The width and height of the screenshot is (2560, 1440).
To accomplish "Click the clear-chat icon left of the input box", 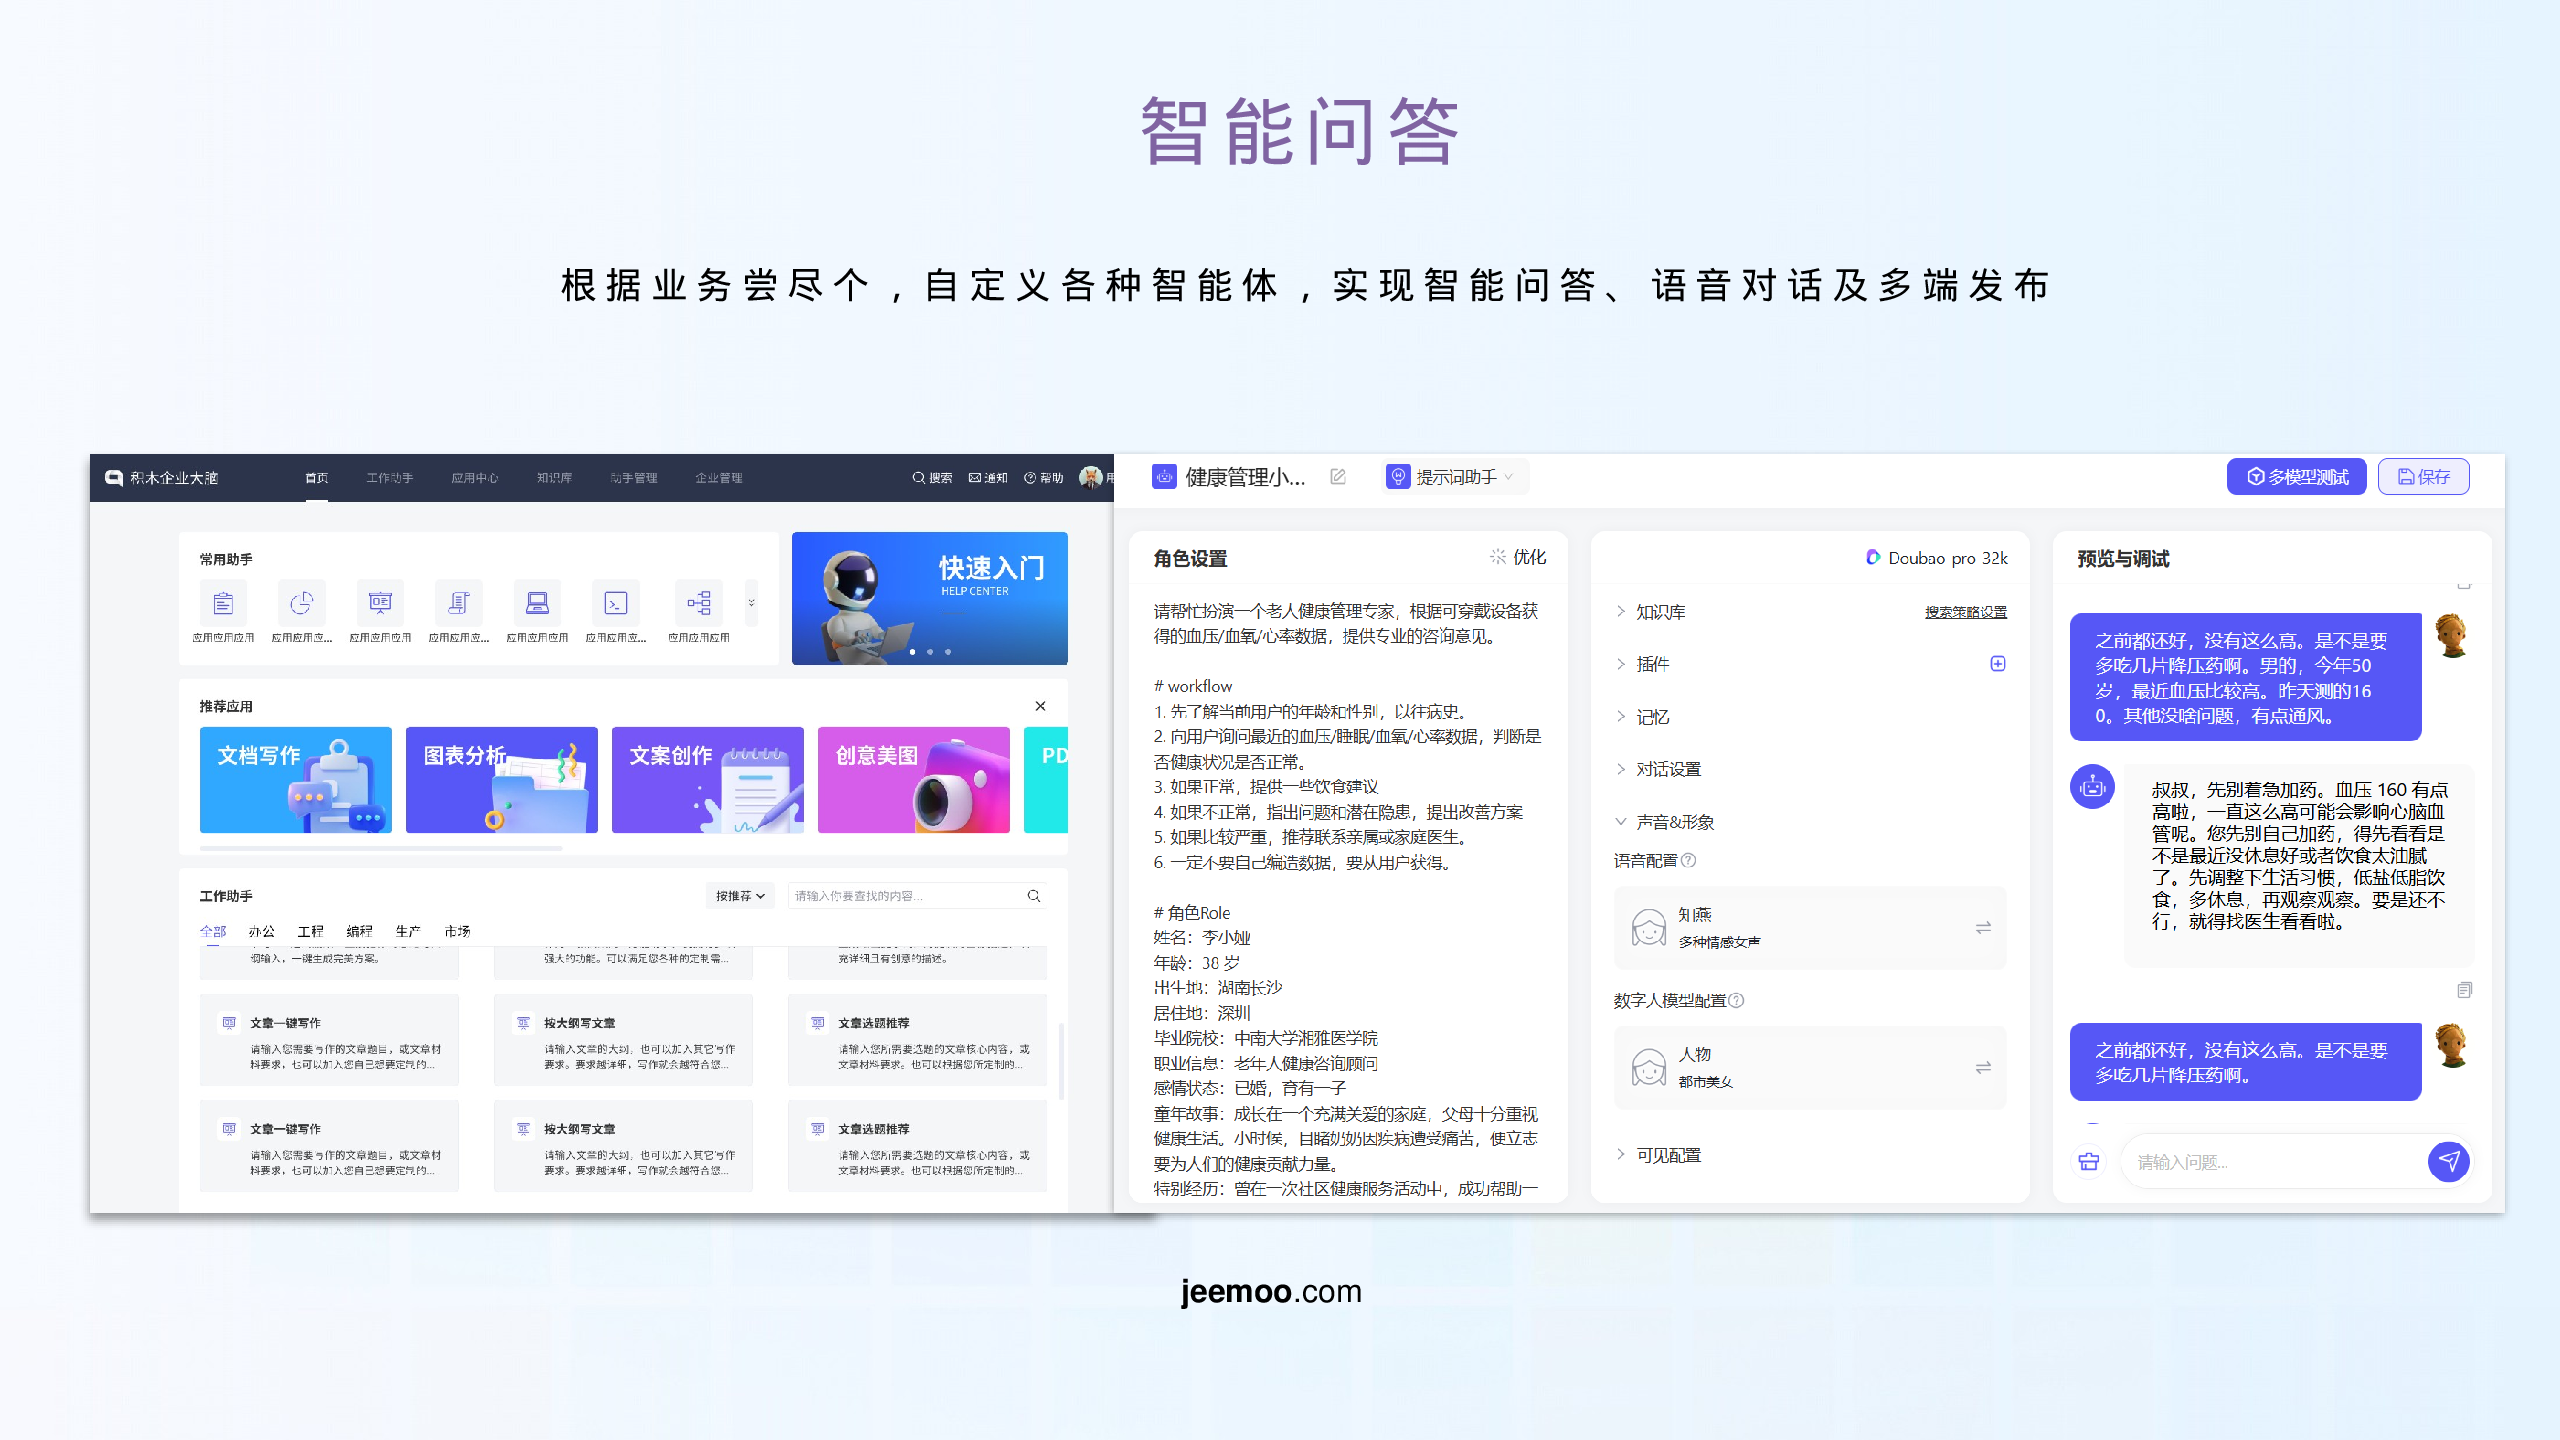I will click(x=2089, y=1161).
